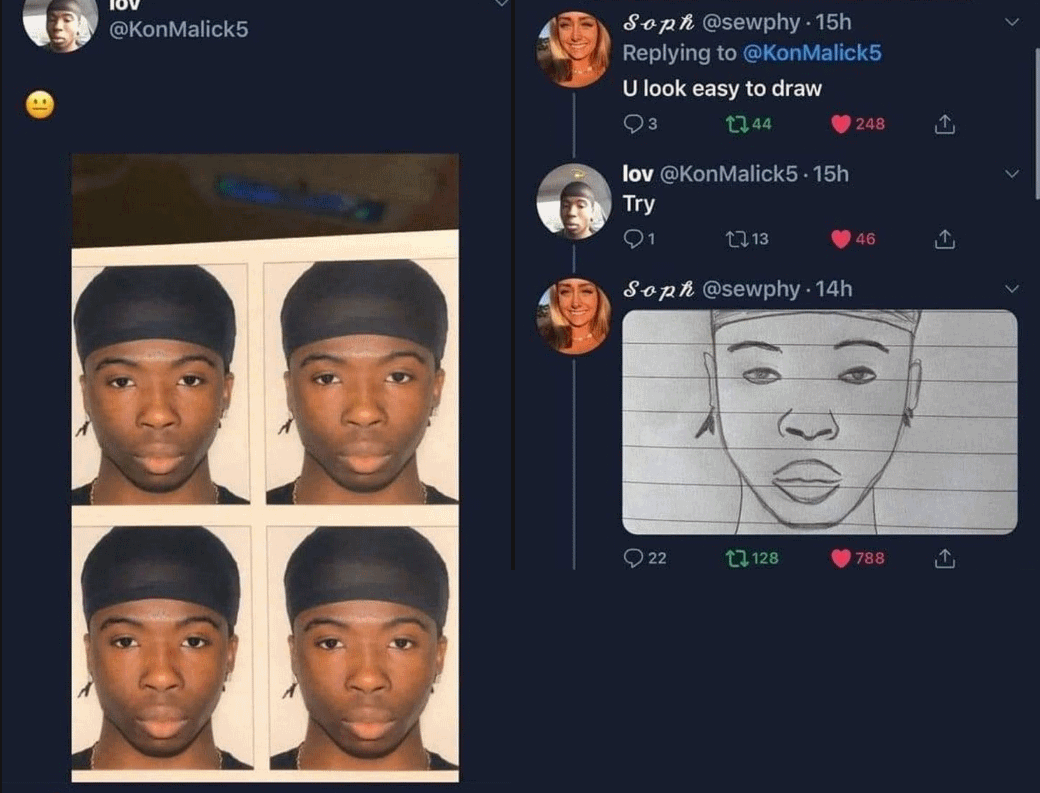1040x793 pixels.
Task: Share the 'Try' tweet
Action: tap(945, 239)
